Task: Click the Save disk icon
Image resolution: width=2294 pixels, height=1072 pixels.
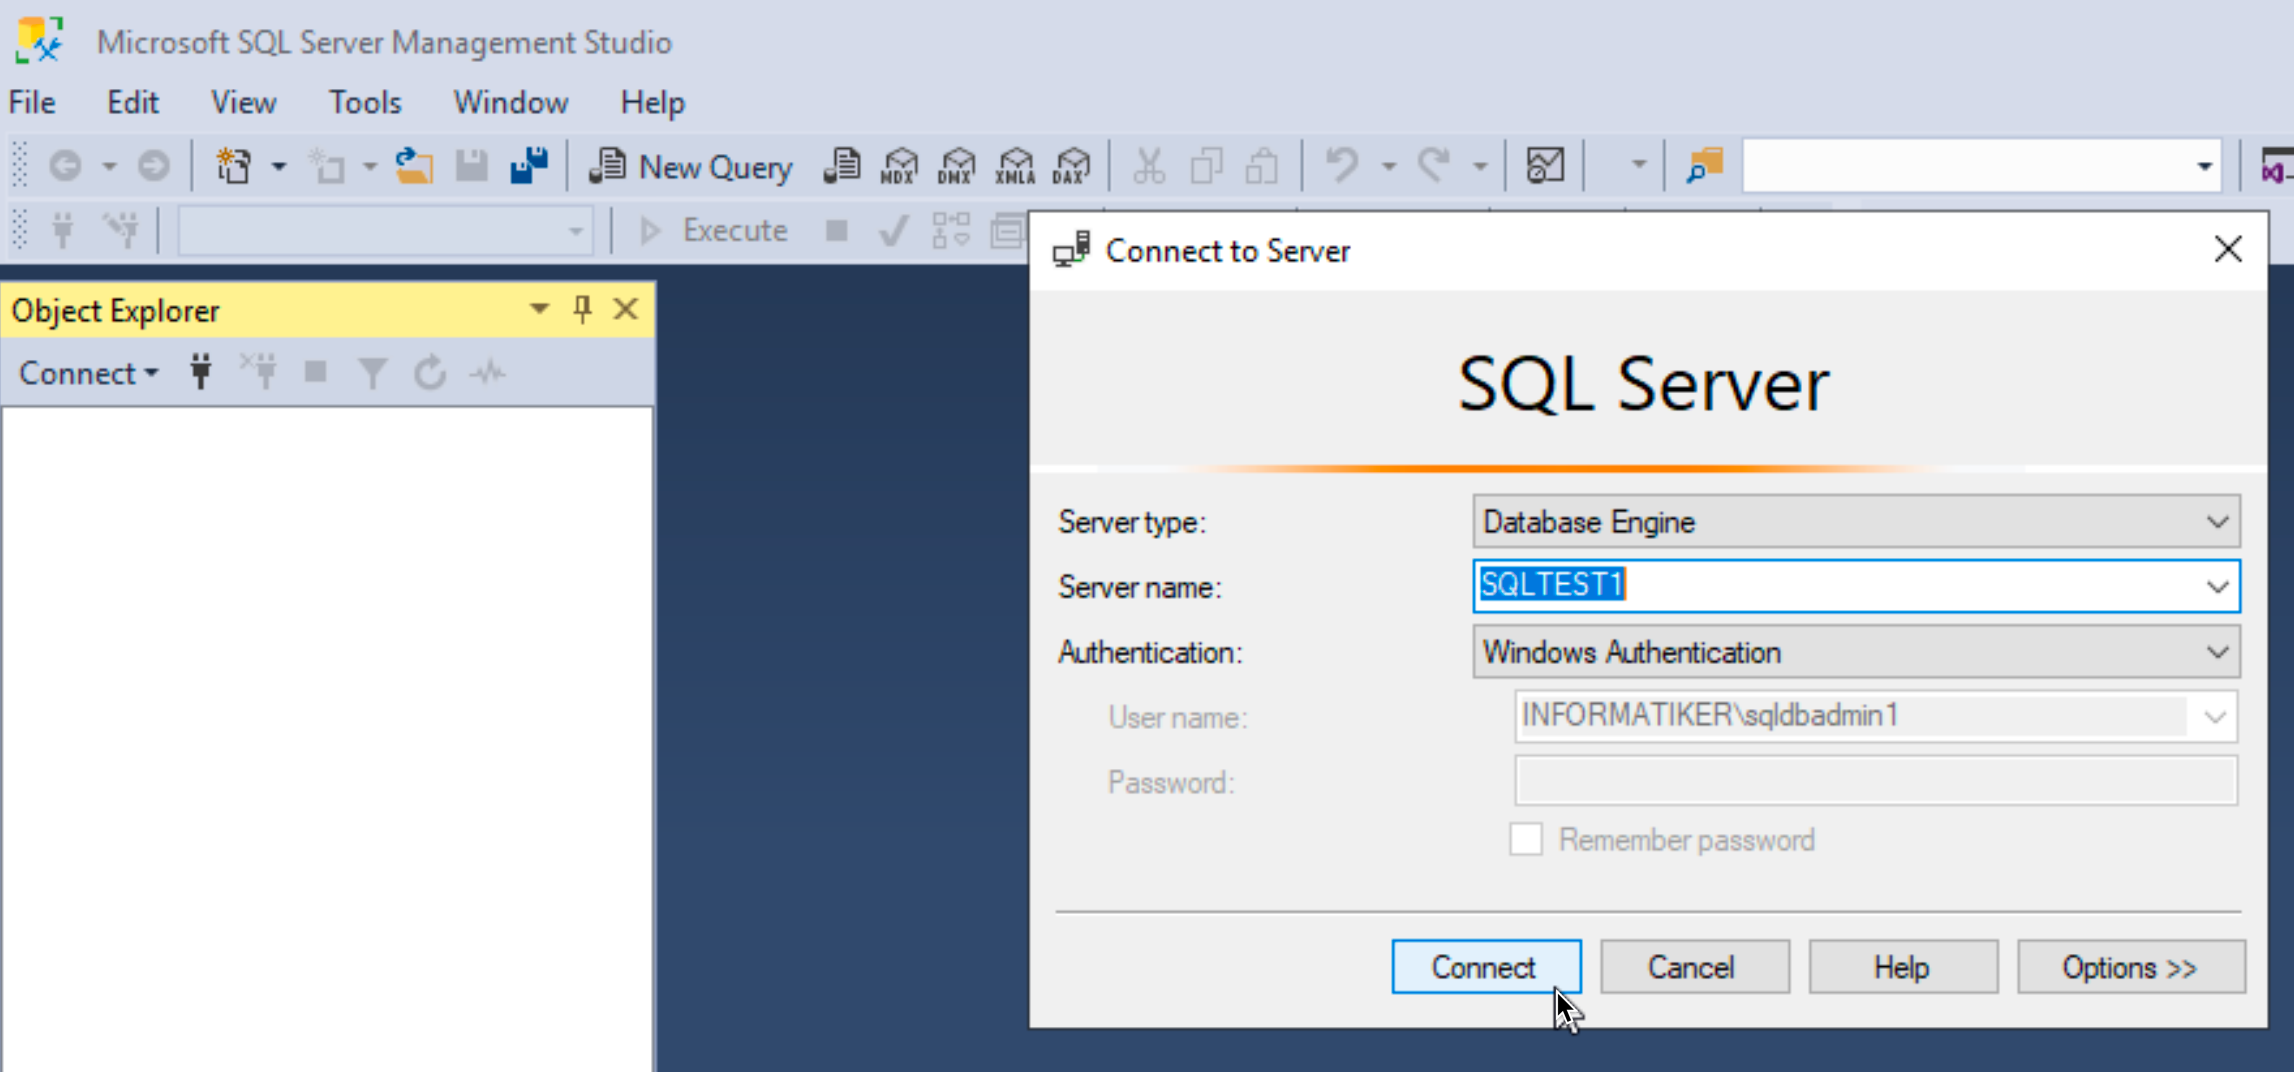Action: pos(472,166)
